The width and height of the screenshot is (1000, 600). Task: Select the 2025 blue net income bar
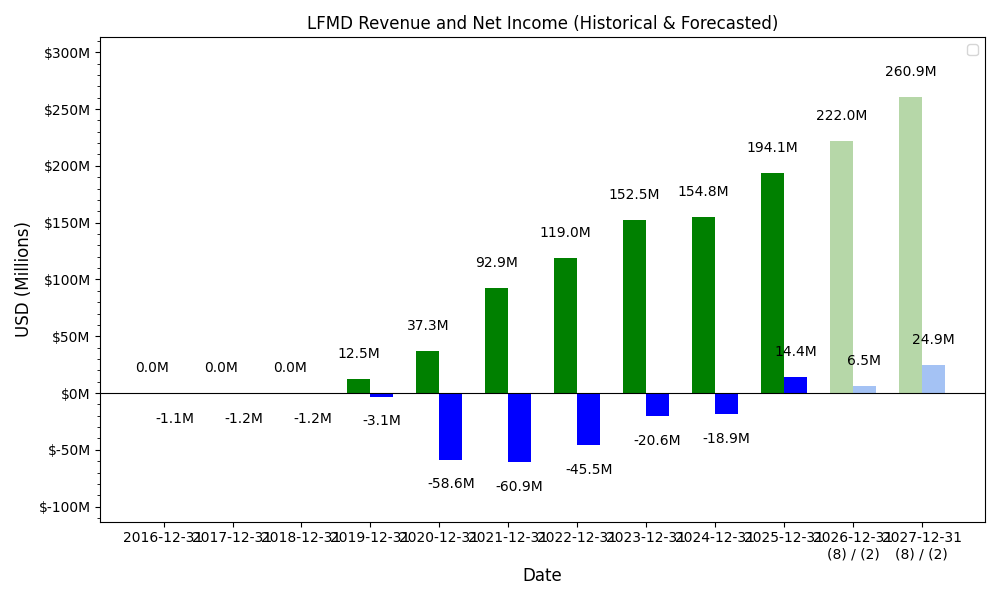point(795,385)
